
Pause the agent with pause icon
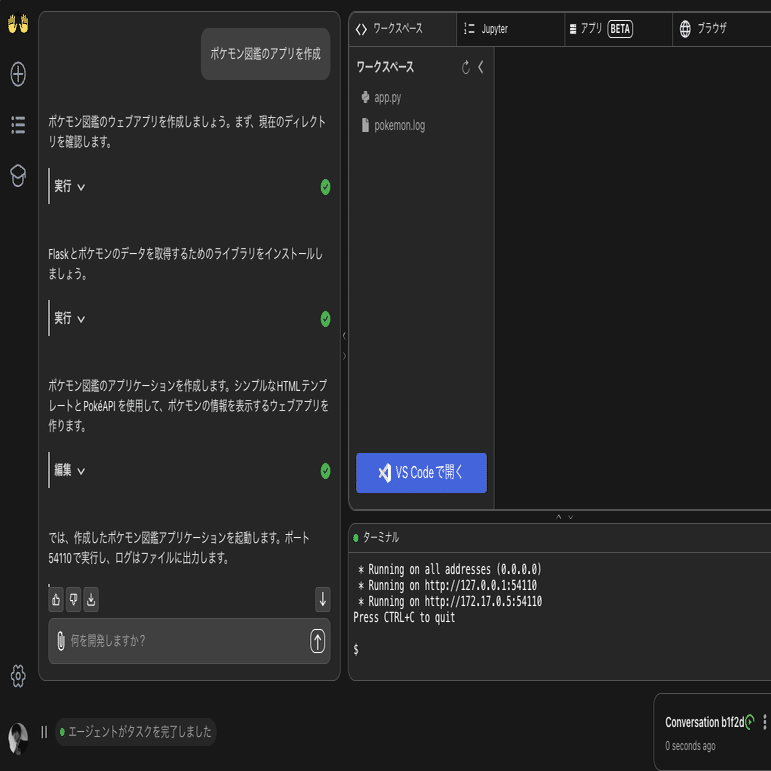[x=44, y=732]
